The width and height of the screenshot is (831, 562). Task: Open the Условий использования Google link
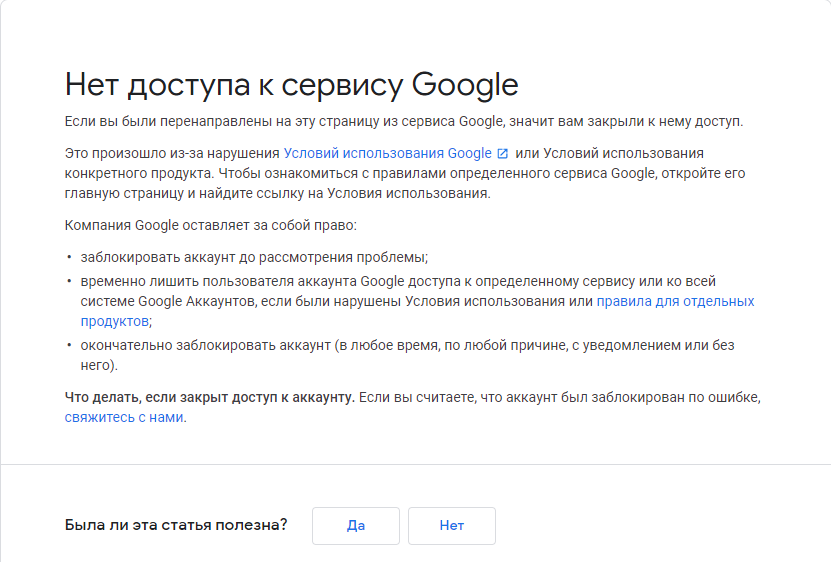[x=387, y=153]
